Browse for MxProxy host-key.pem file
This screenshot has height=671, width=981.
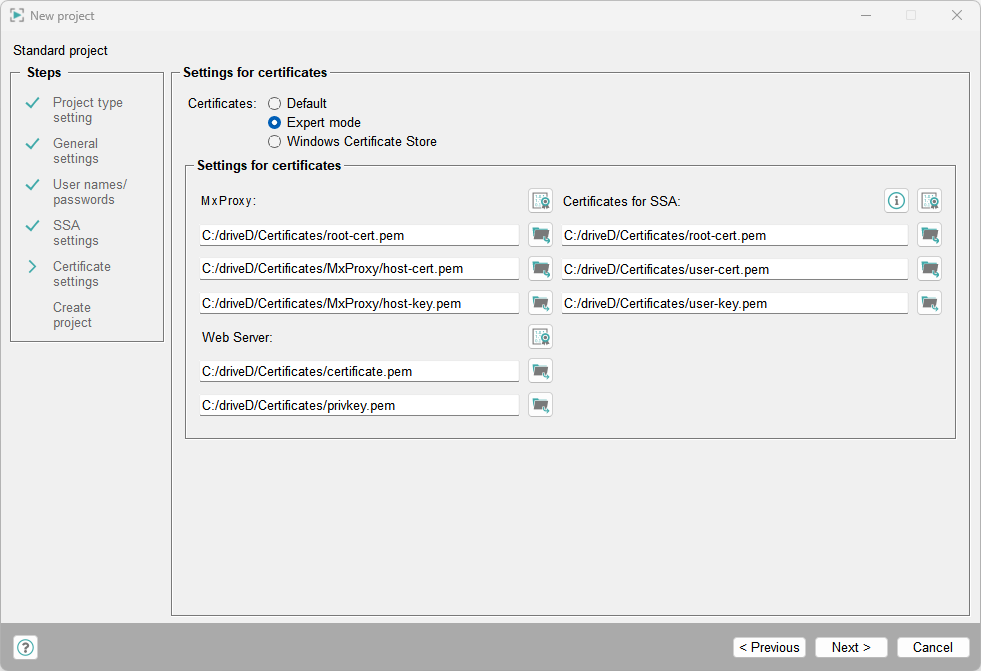pos(540,303)
